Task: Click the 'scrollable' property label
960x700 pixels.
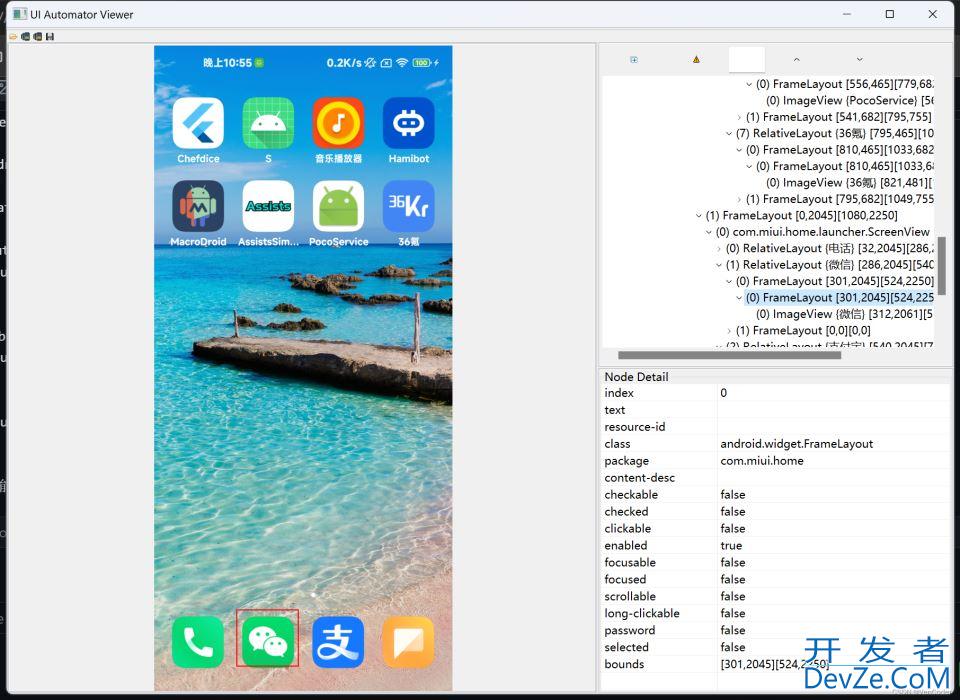Action: point(630,597)
